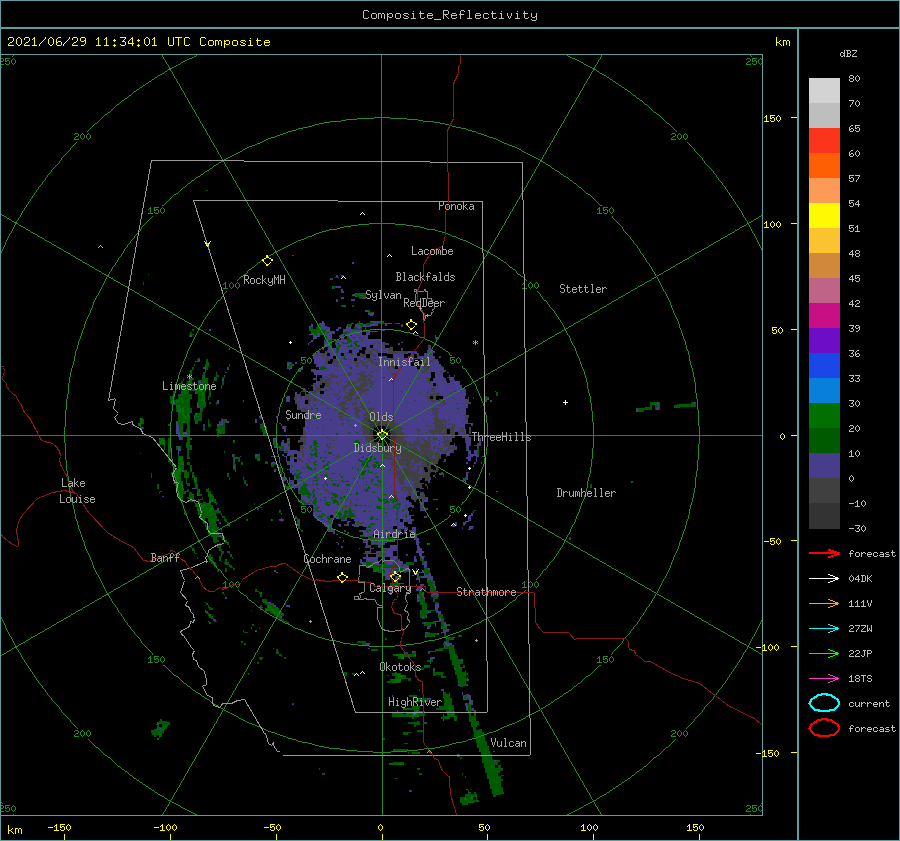
Task: Click the Lake Louise label
Action: click(x=77, y=491)
